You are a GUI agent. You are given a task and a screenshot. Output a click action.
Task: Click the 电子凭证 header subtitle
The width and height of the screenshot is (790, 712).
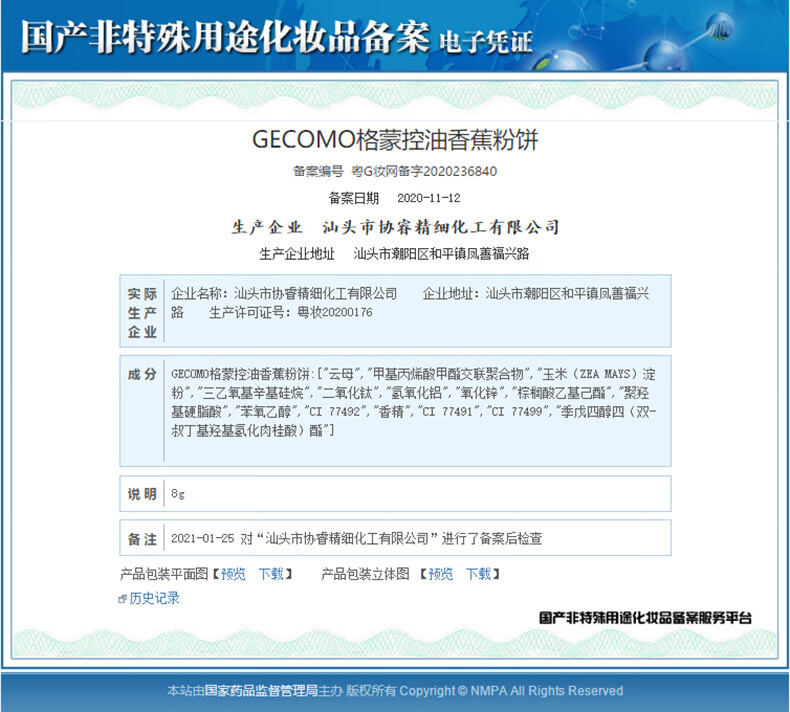coord(486,42)
